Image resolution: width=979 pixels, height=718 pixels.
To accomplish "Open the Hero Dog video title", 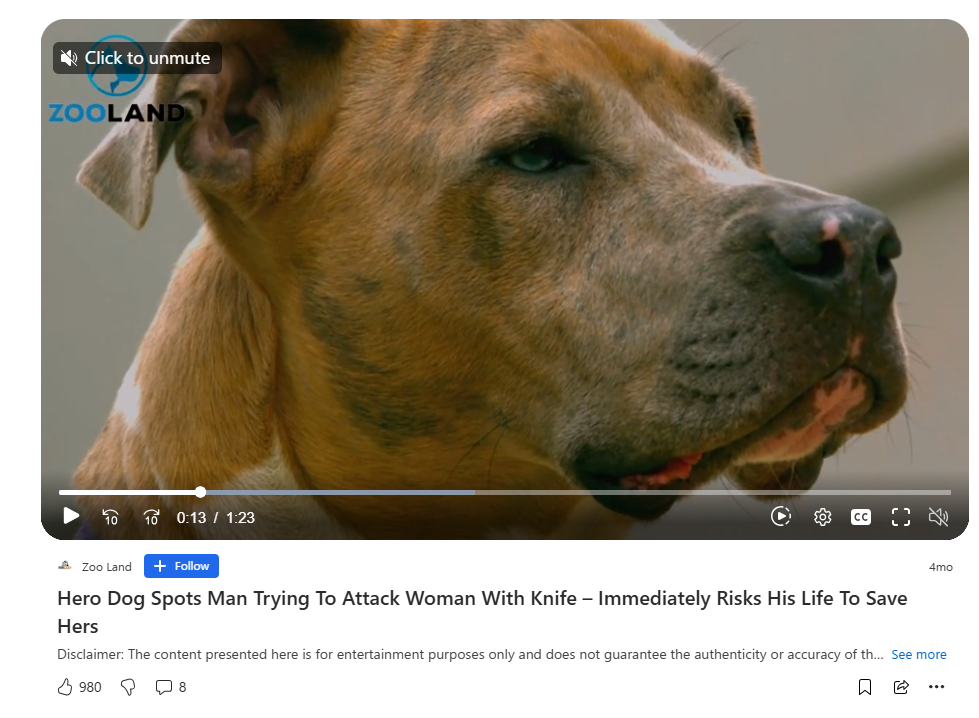I will tap(482, 612).
